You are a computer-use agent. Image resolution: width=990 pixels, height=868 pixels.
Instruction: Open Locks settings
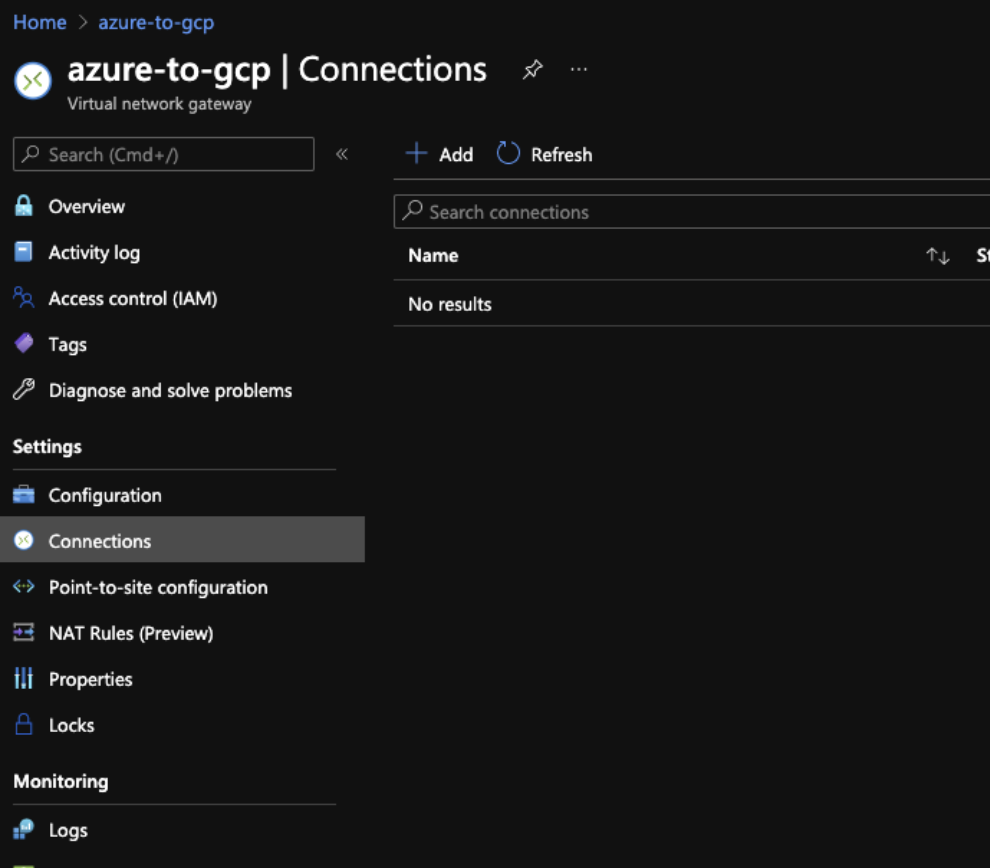tap(71, 725)
